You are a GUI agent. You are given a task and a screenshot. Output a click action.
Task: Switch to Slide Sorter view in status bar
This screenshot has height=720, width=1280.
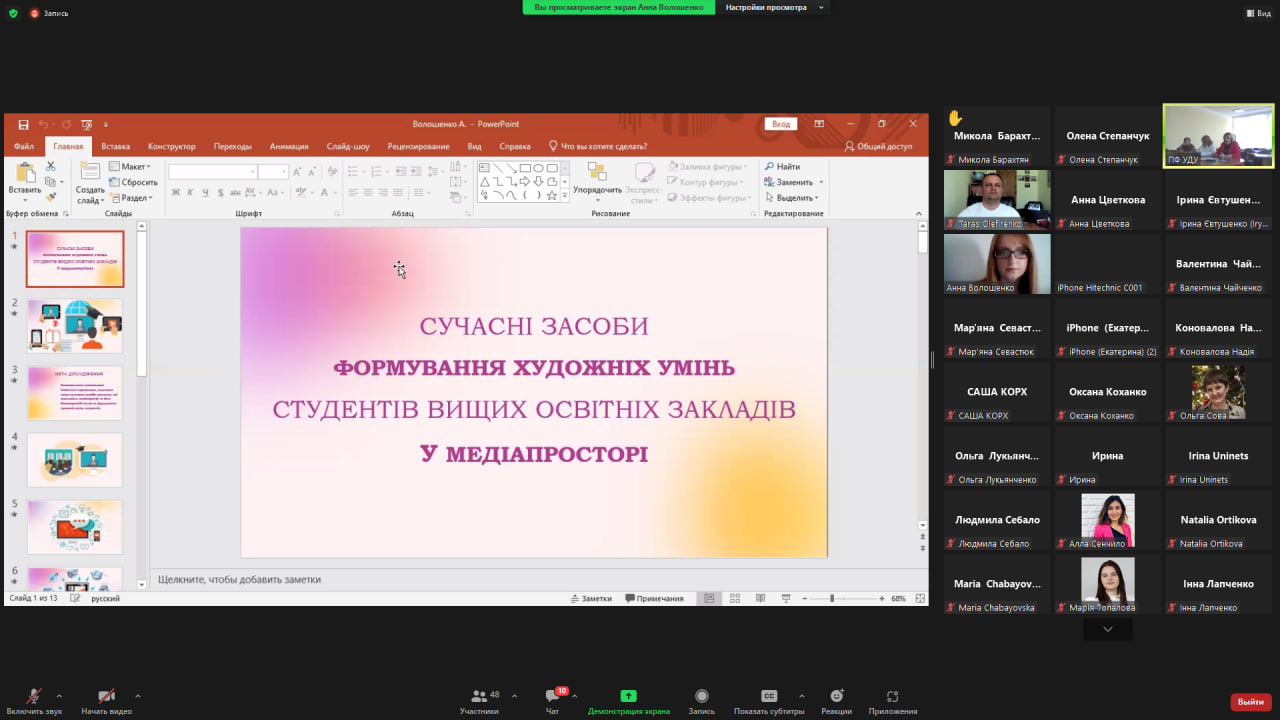click(735, 598)
